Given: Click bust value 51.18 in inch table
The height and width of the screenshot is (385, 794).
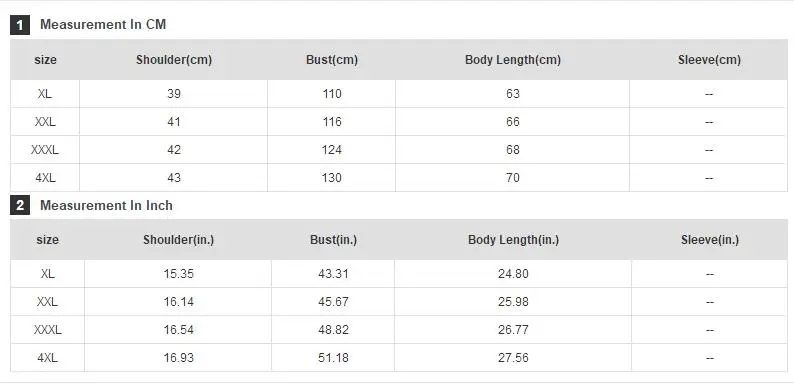Looking at the screenshot, I should pos(333,358).
